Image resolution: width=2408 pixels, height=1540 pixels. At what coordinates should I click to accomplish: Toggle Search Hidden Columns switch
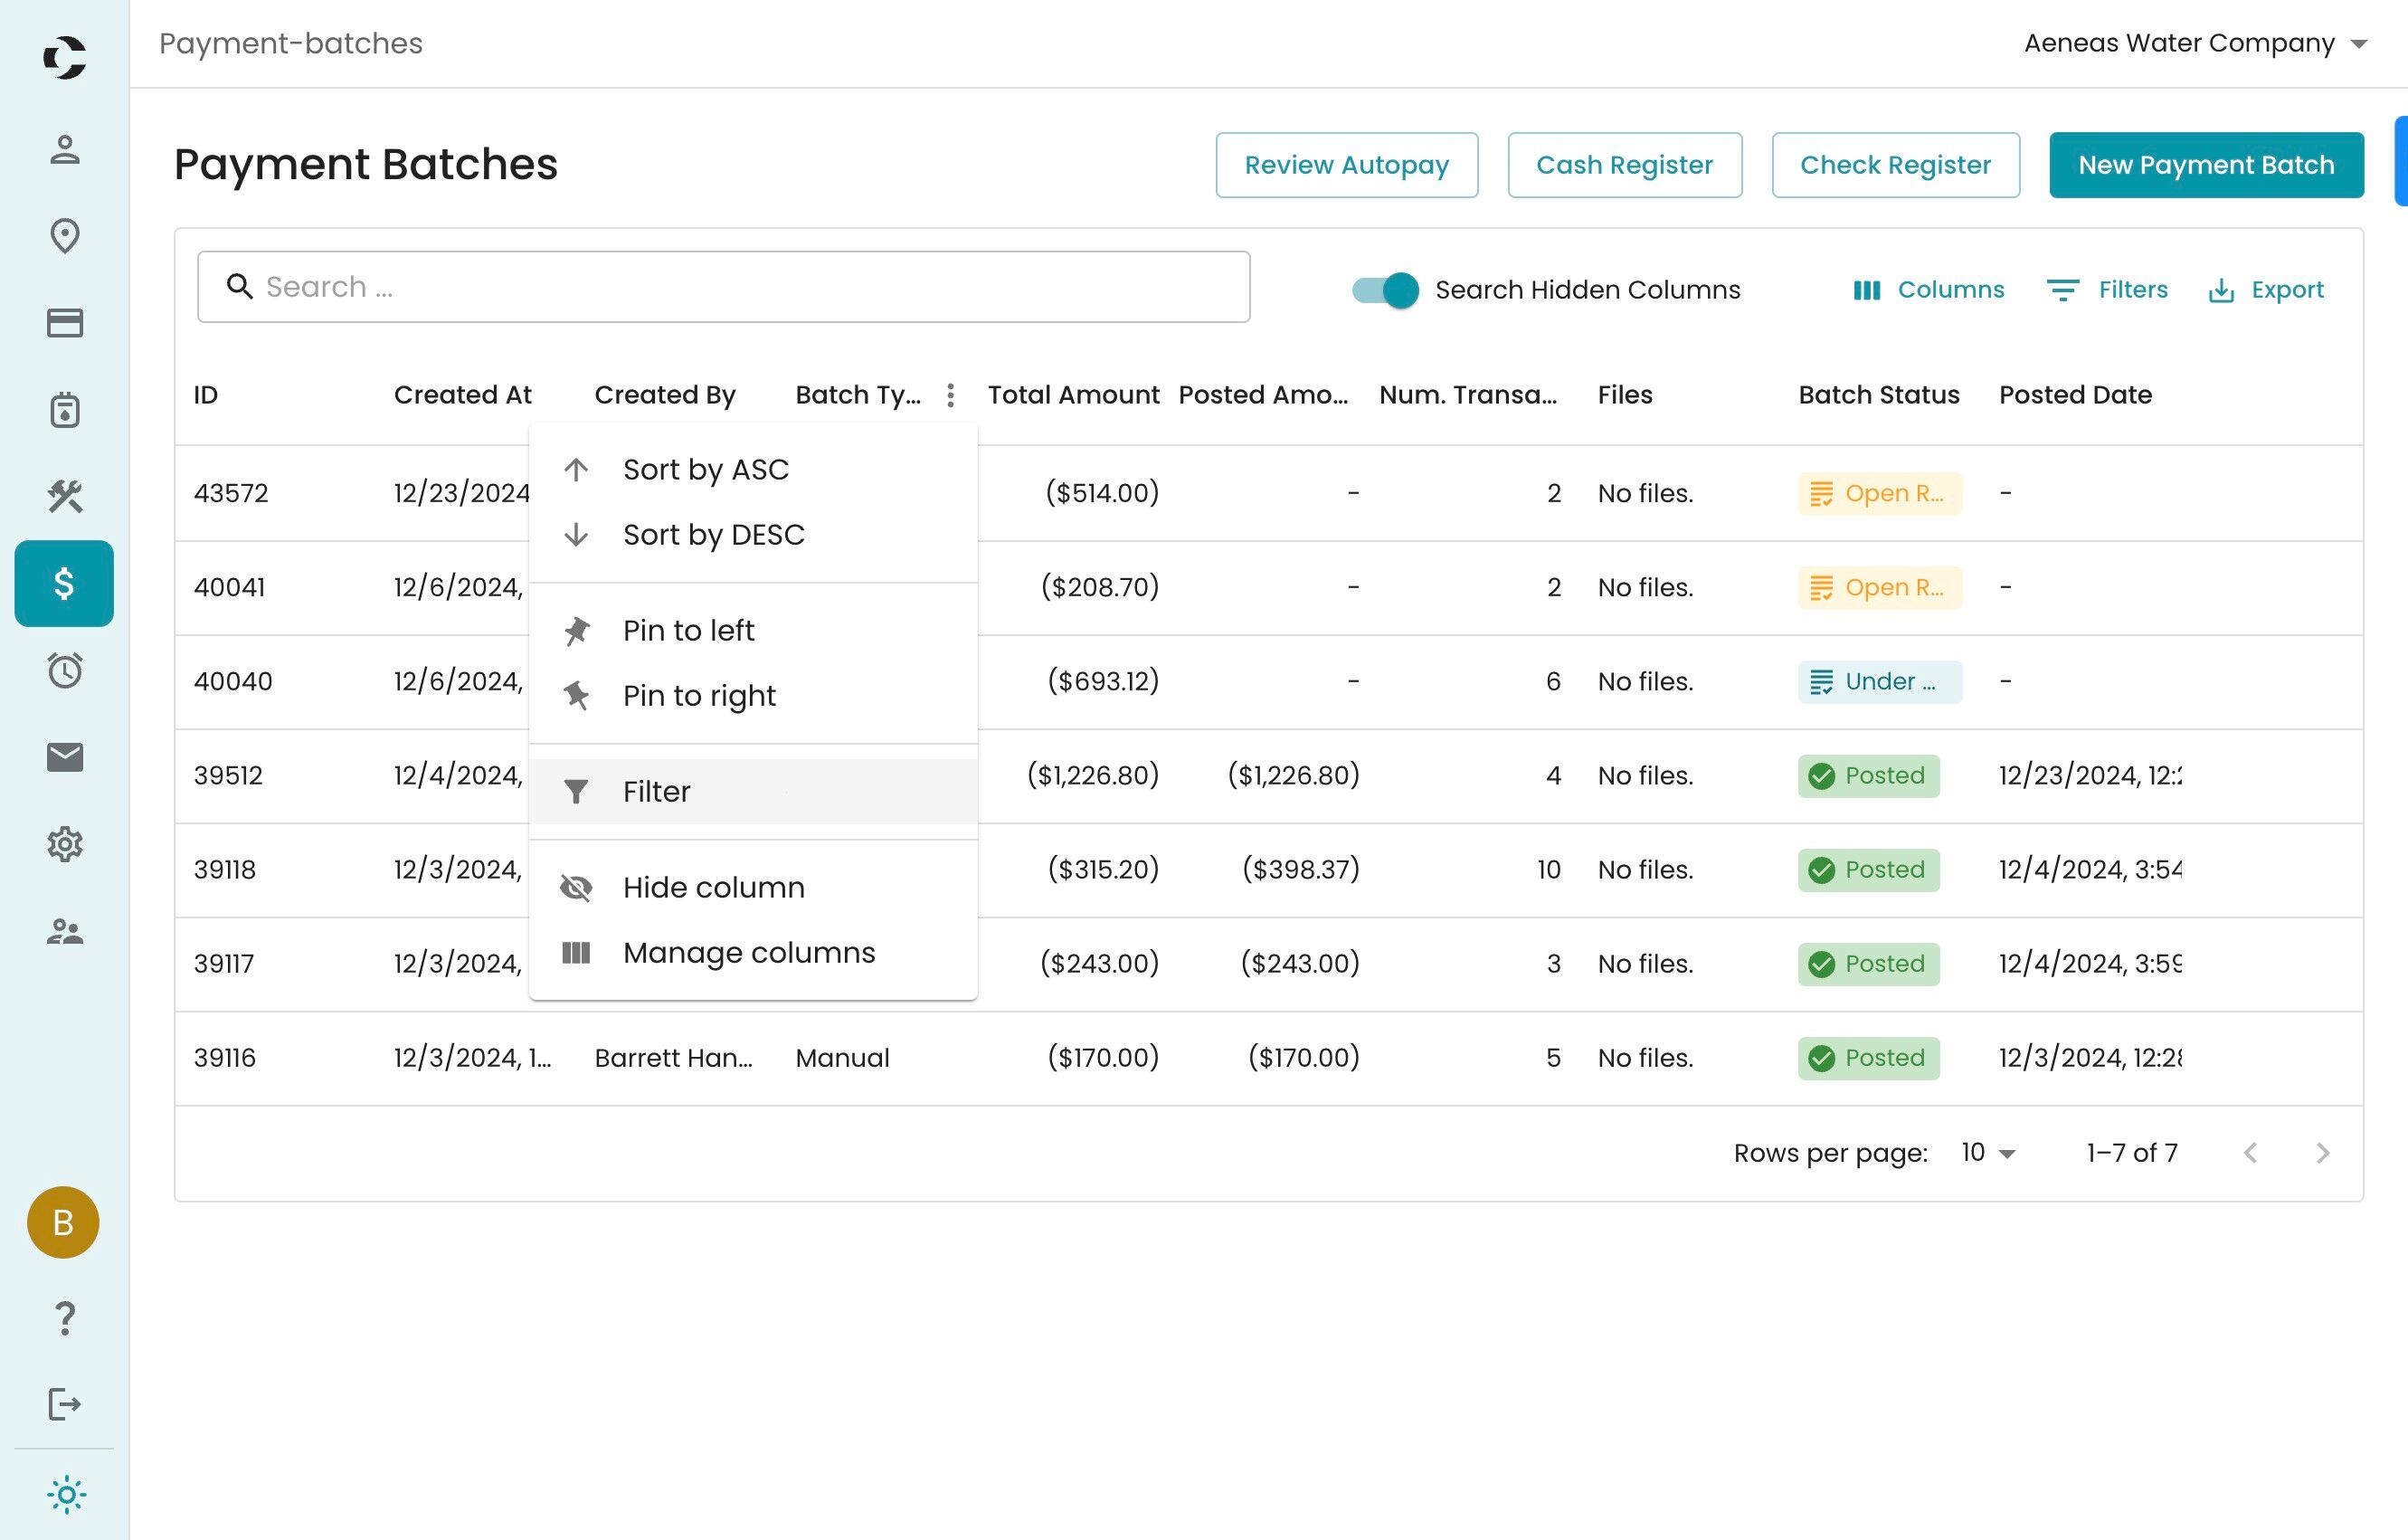point(1385,290)
